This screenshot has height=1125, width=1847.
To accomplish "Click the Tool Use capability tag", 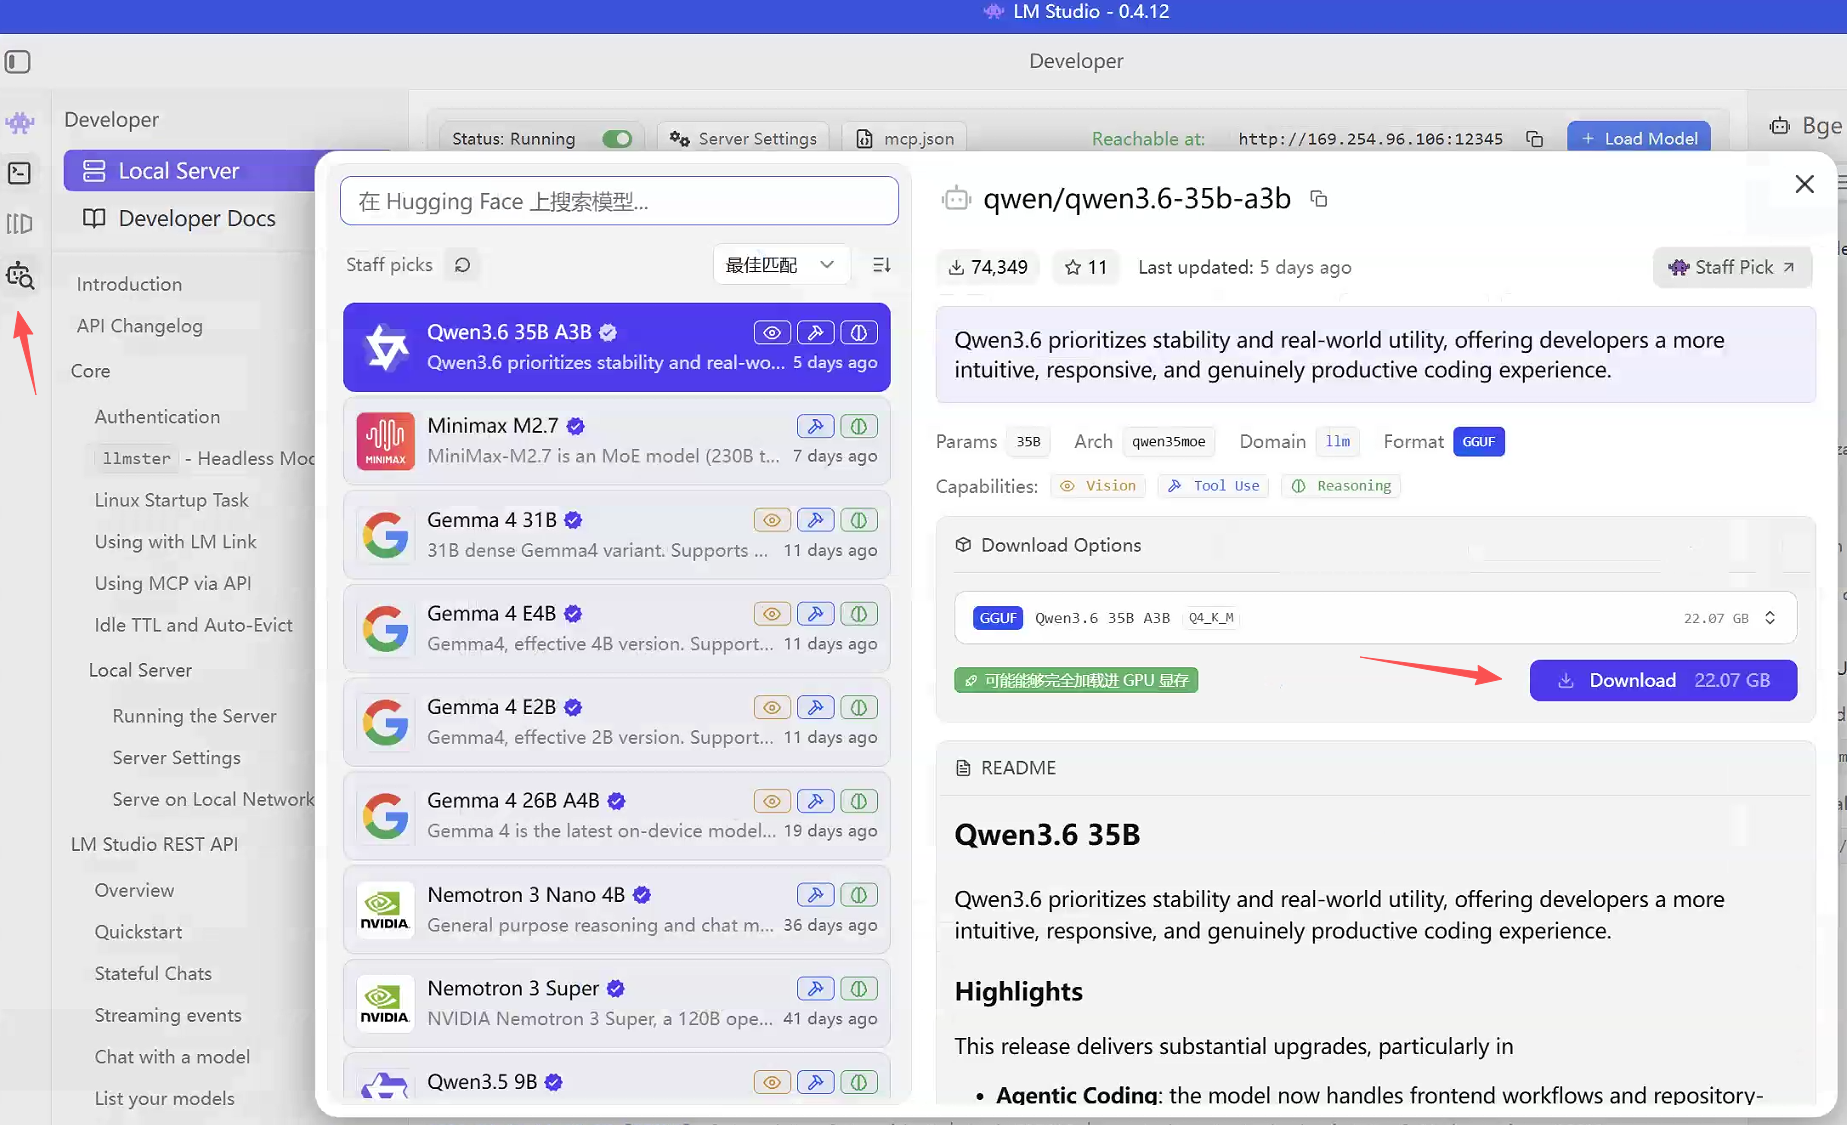I will pos(1213,486).
